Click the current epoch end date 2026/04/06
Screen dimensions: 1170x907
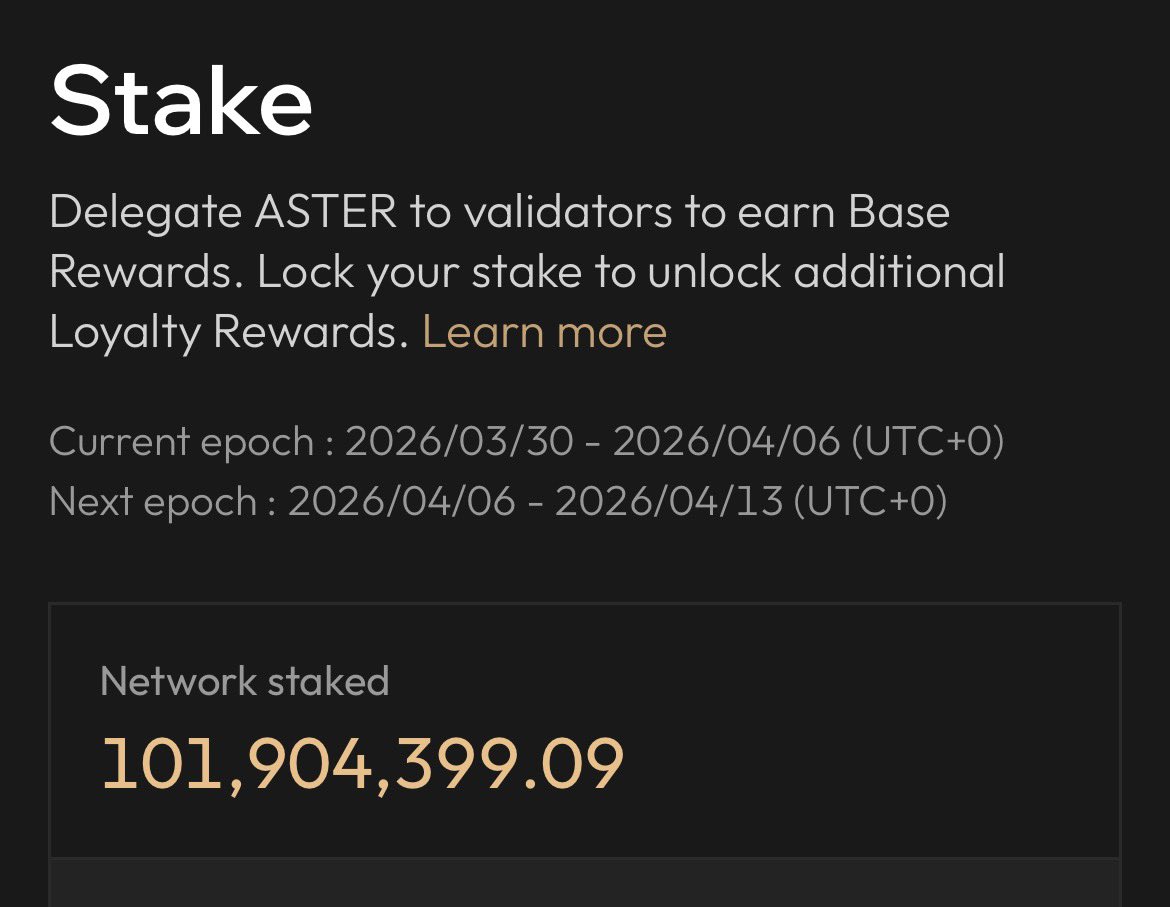pos(726,442)
